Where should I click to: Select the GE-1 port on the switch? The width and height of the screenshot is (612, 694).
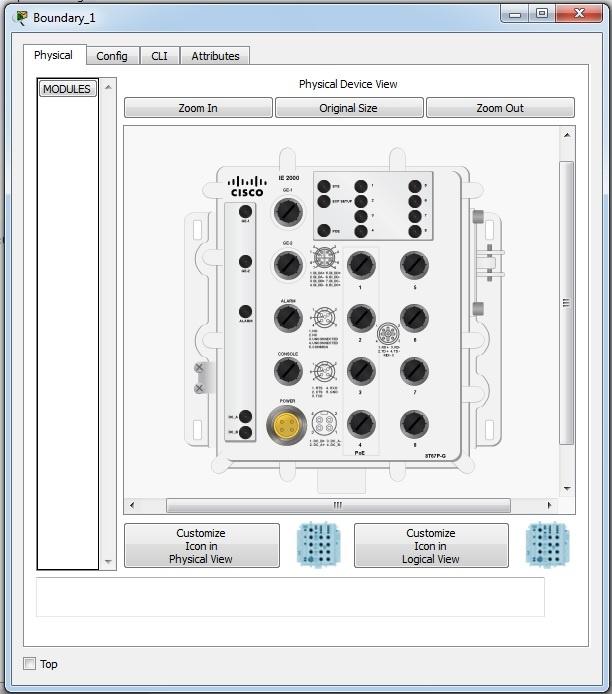click(288, 211)
